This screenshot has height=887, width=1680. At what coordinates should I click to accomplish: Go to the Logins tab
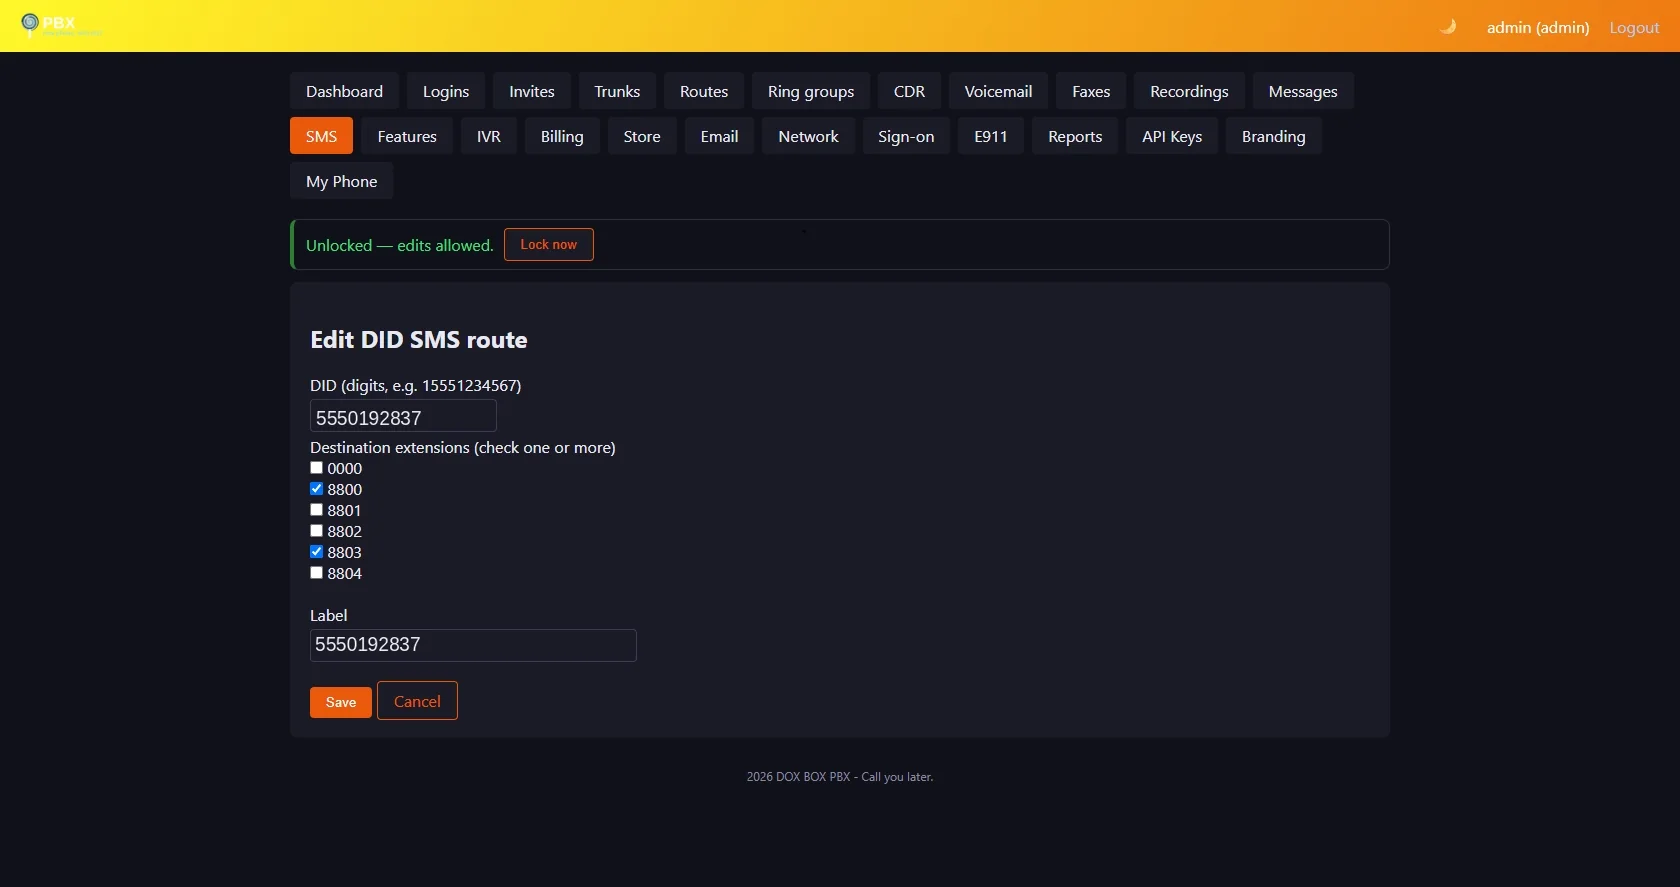tap(445, 91)
